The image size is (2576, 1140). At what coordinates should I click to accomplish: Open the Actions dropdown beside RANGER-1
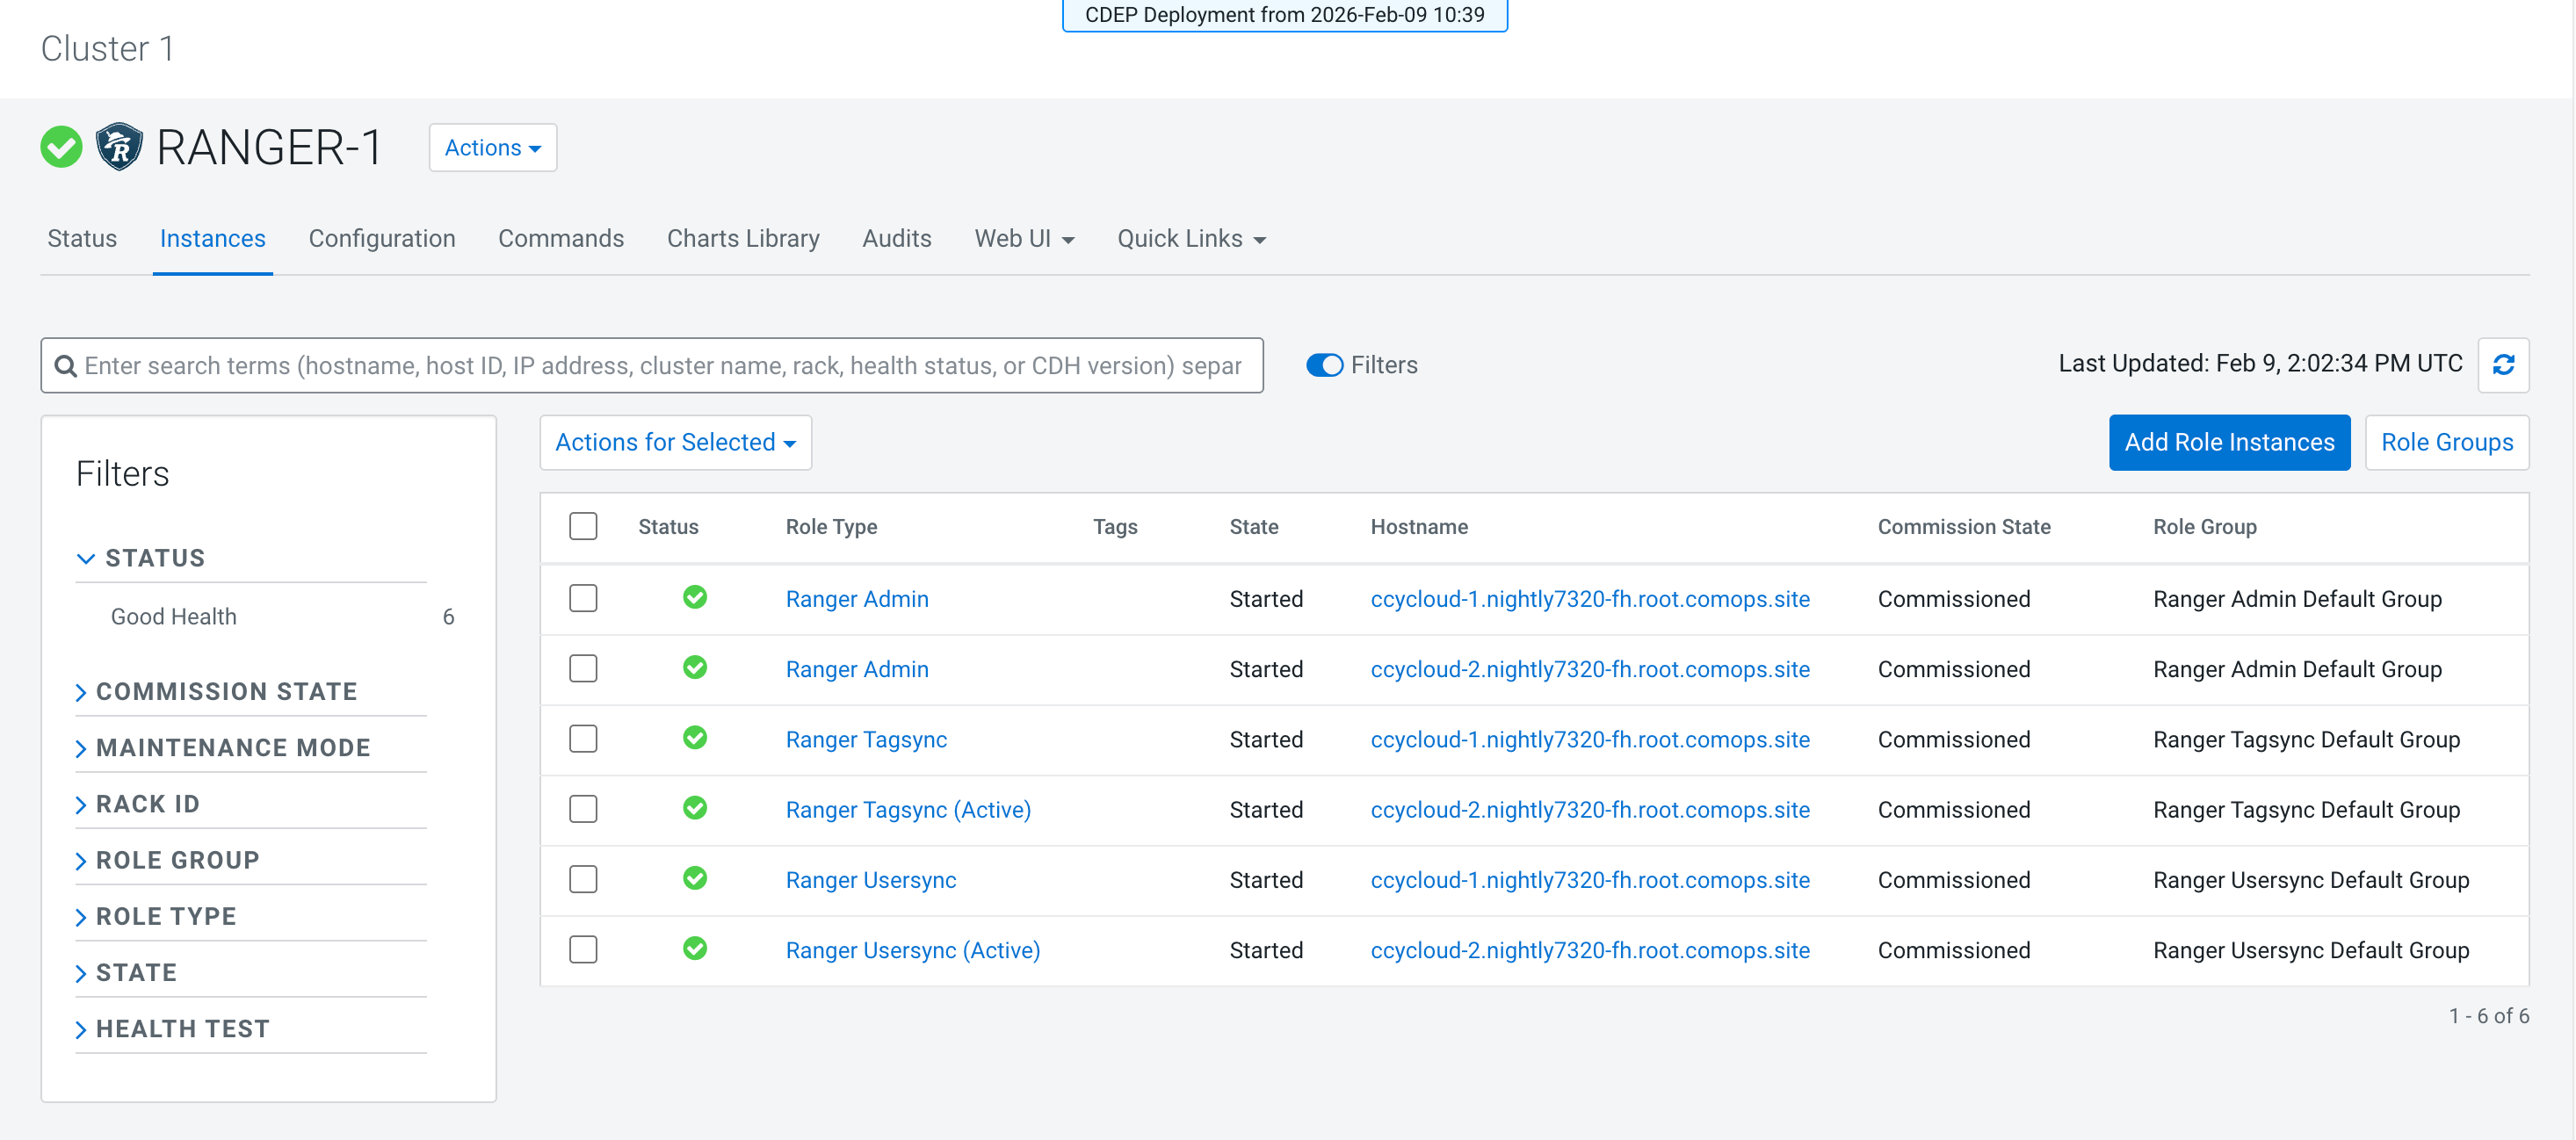click(x=492, y=148)
